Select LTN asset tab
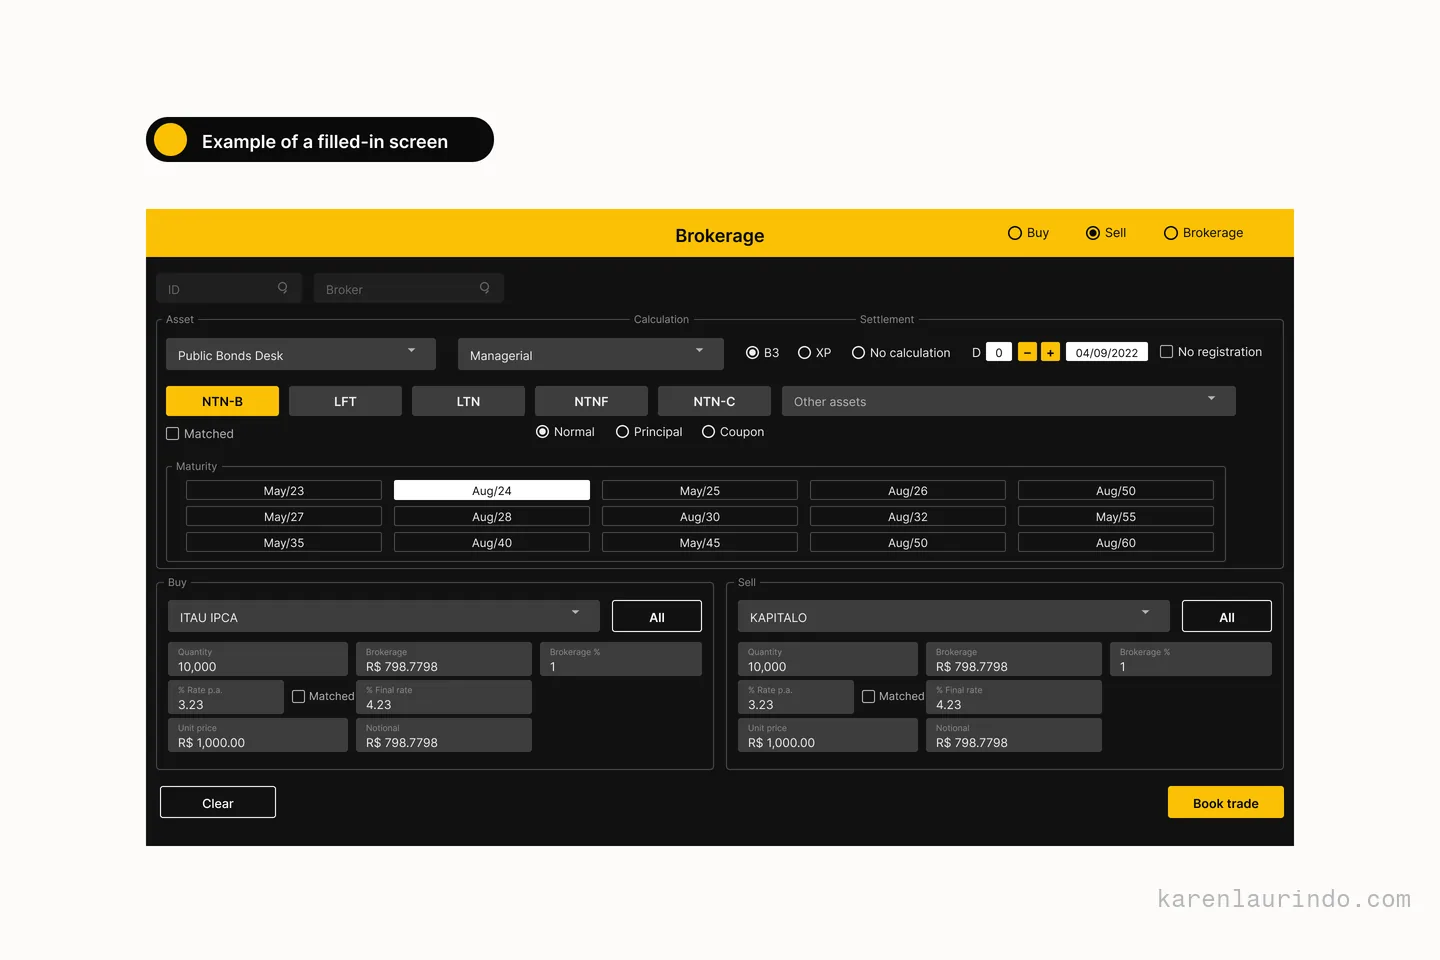Image resolution: width=1440 pixels, height=960 pixels. click(468, 401)
